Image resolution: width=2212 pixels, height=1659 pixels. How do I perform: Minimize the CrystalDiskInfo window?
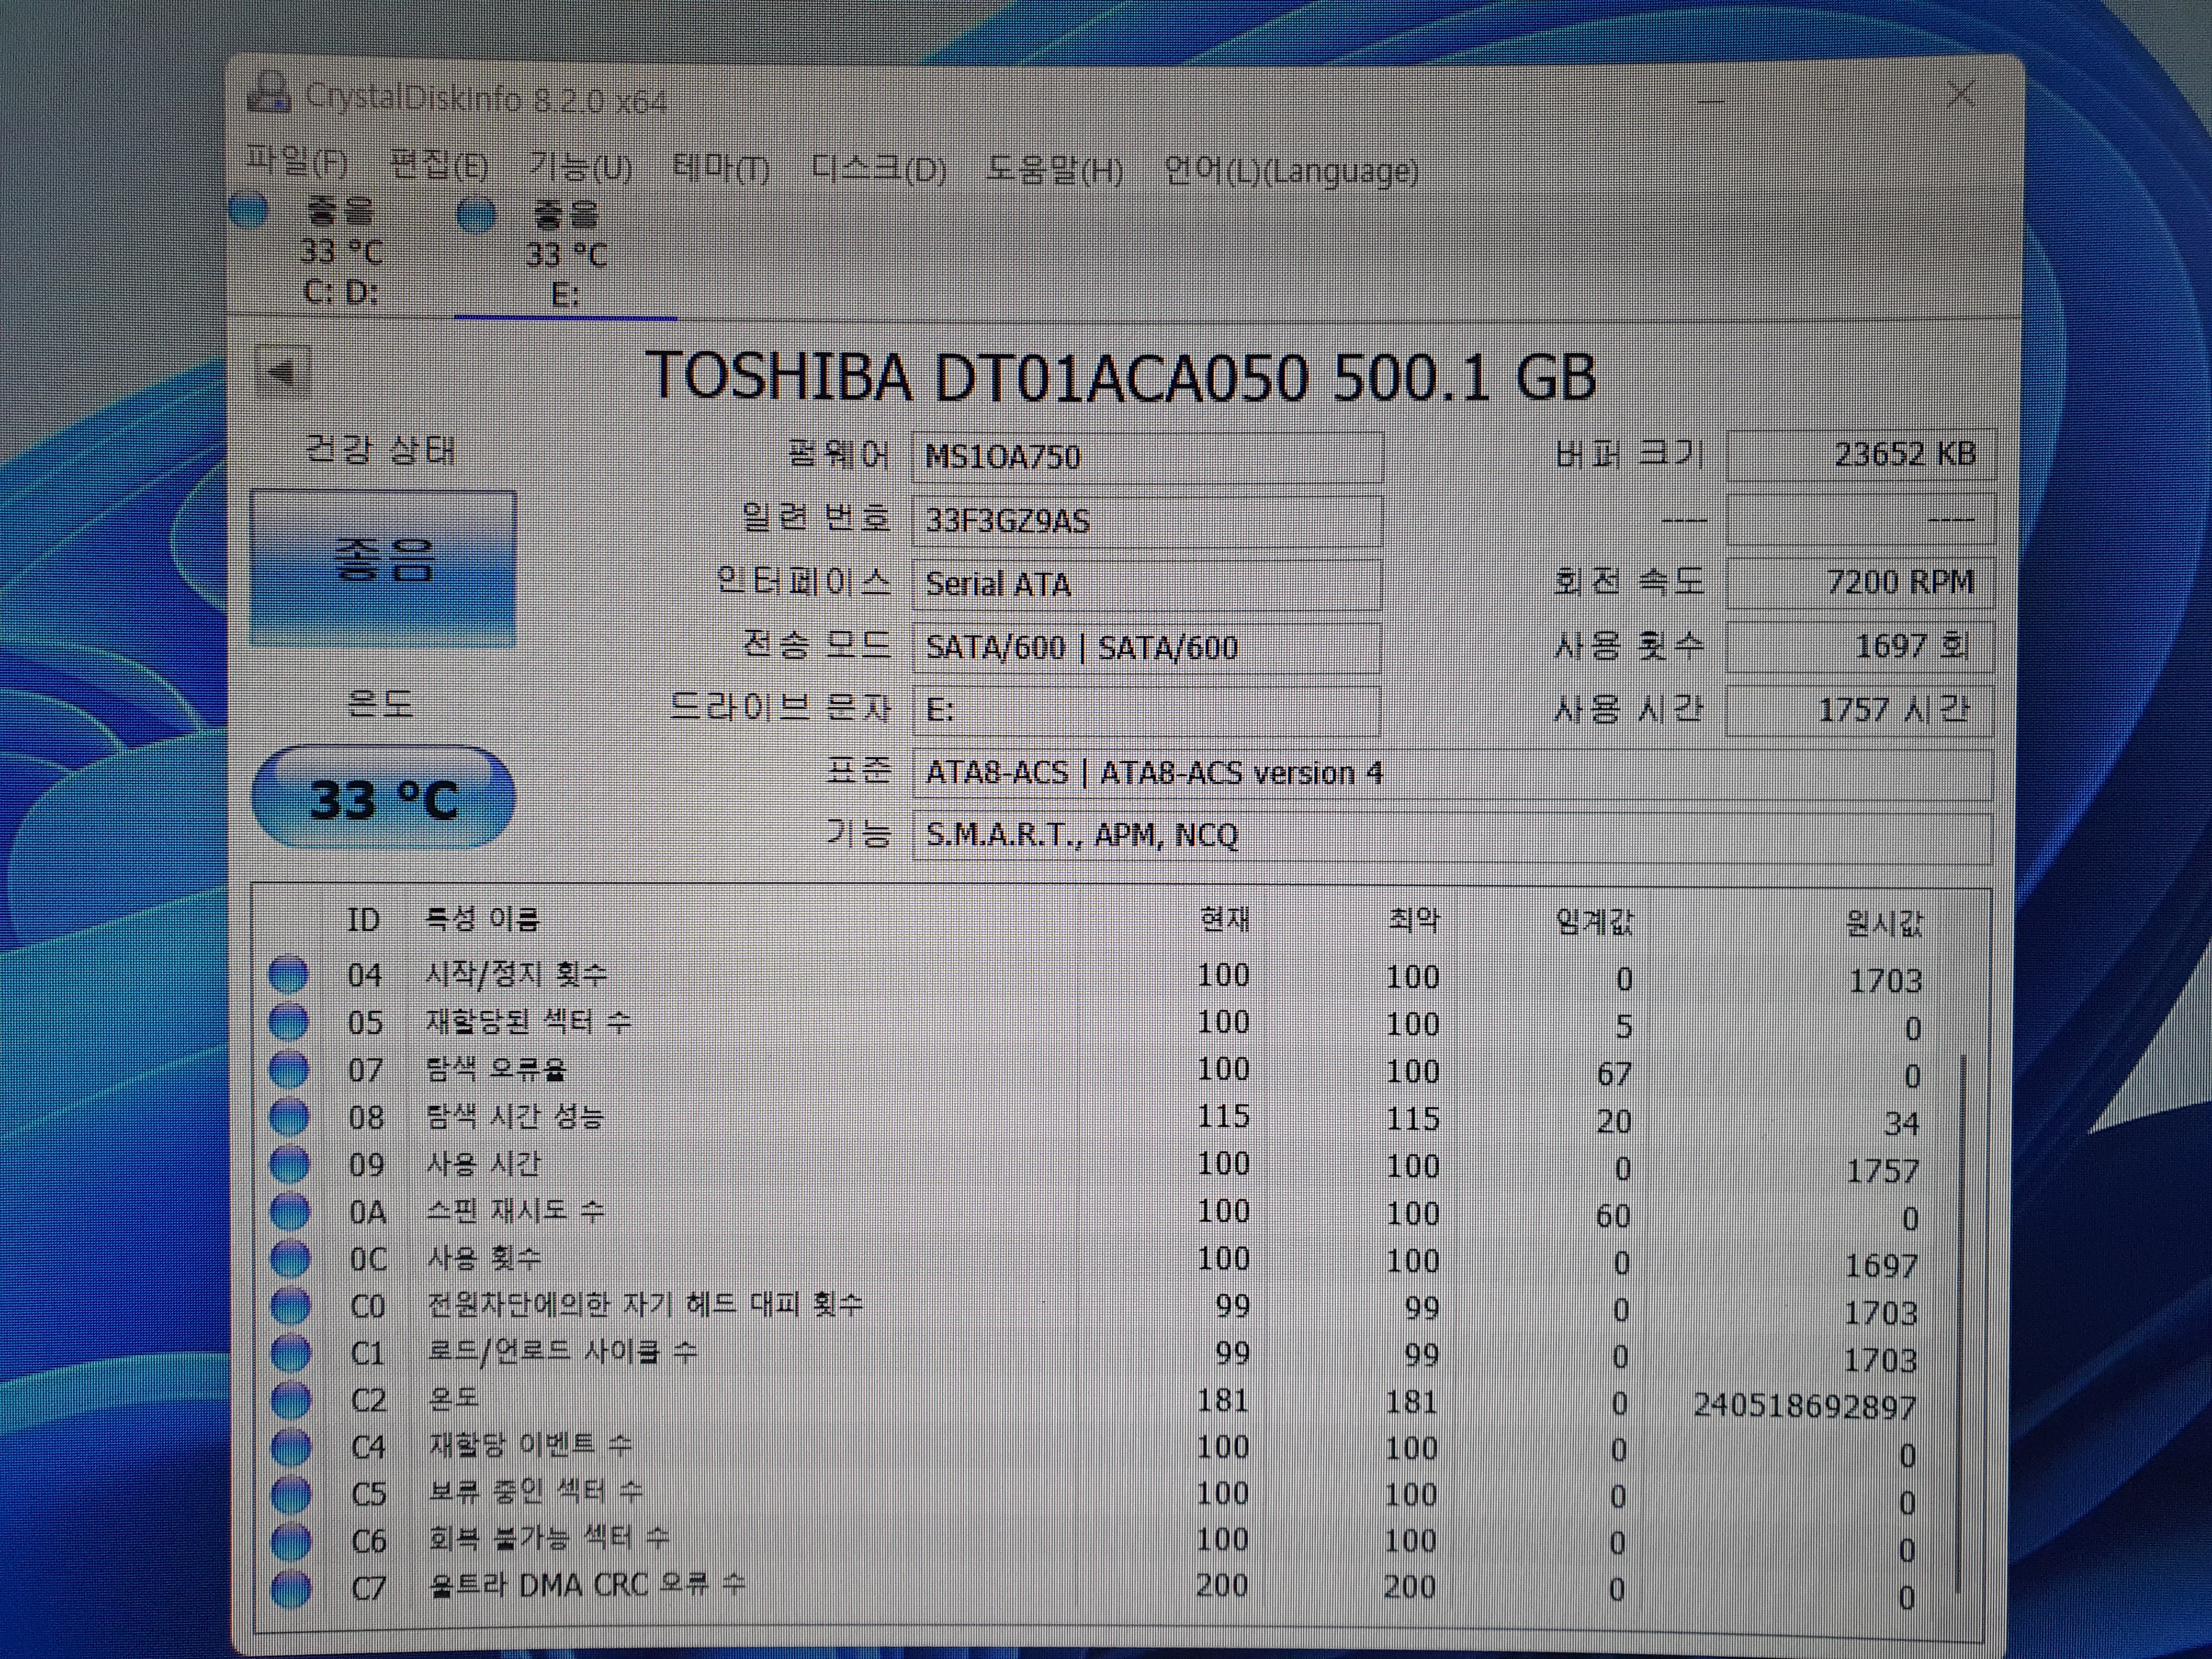[x=1710, y=100]
